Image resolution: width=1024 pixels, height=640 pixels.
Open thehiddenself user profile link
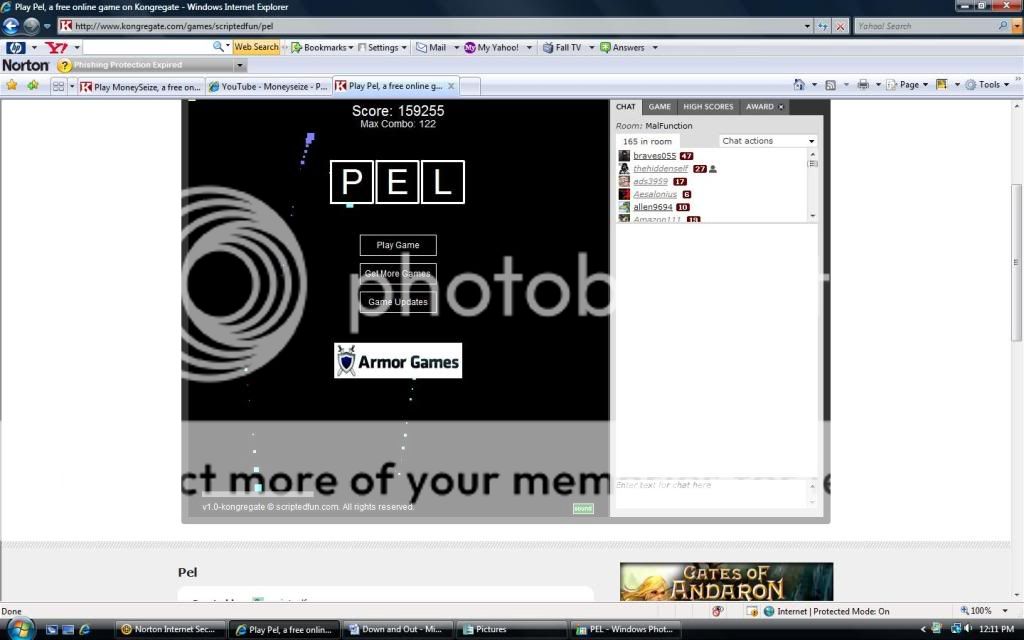tap(660, 168)
